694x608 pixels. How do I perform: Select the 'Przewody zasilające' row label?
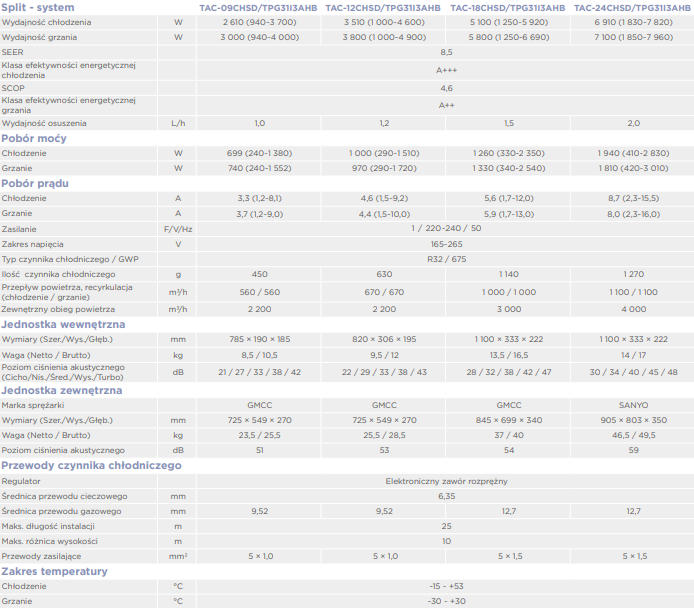tap(41, 557)
